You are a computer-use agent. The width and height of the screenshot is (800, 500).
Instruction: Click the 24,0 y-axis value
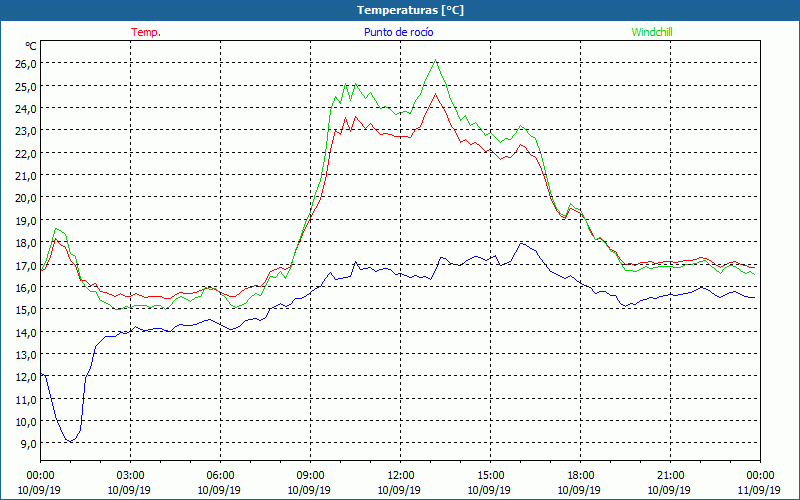pyautogui.click(x=27, y=109)
